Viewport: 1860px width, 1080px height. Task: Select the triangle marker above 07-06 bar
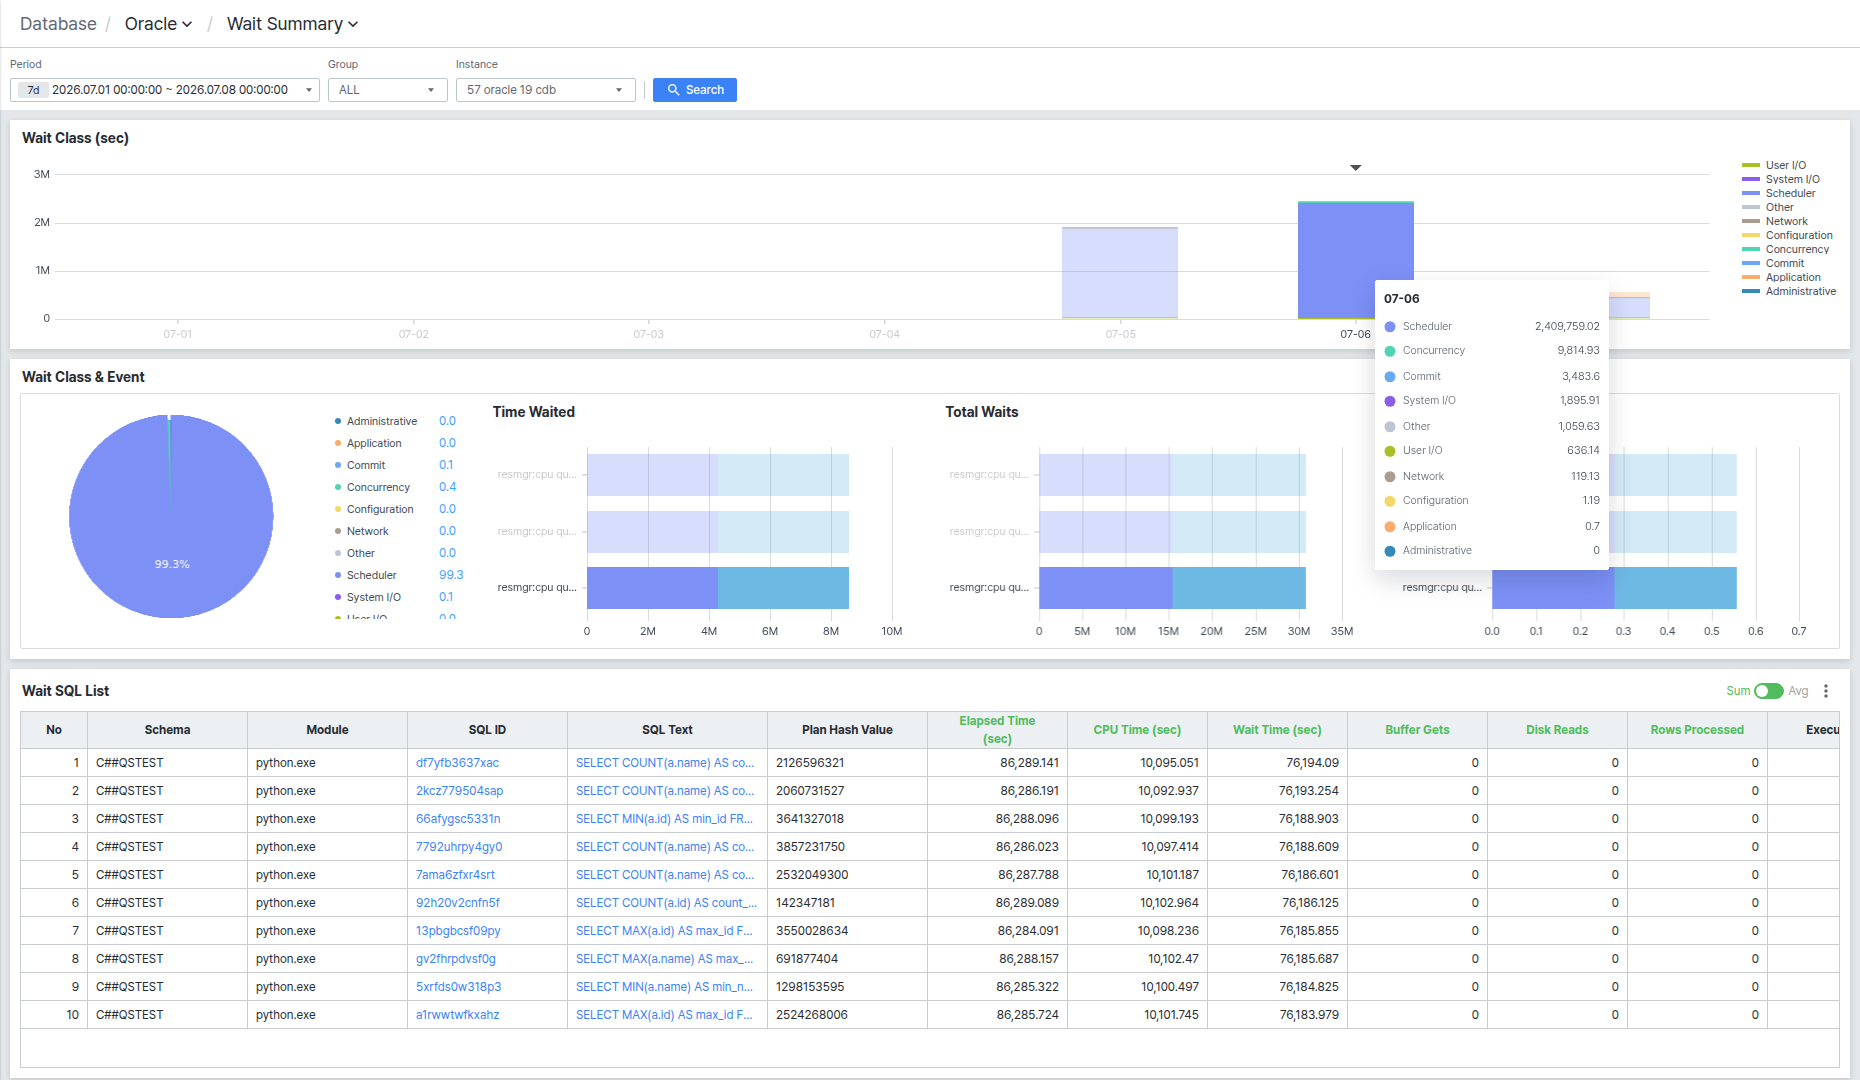click(x=1356, y=168)
